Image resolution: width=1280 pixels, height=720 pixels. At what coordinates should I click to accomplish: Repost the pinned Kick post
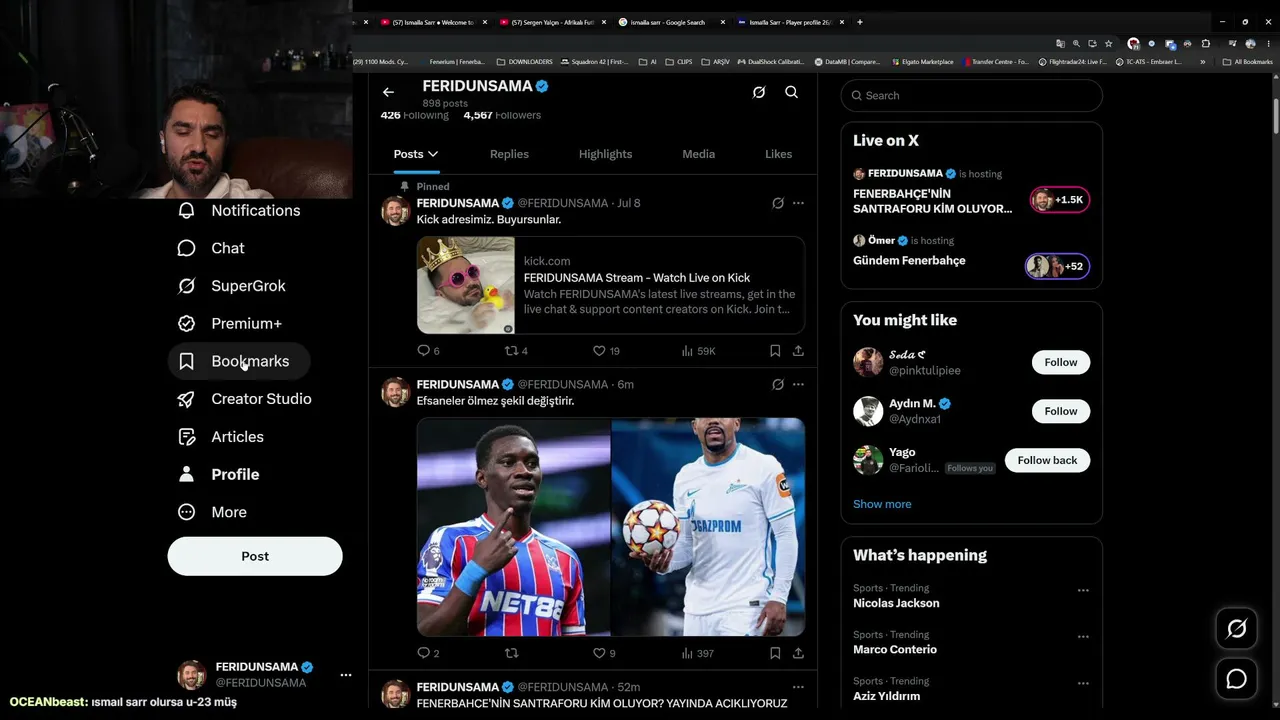coord(516,351)
